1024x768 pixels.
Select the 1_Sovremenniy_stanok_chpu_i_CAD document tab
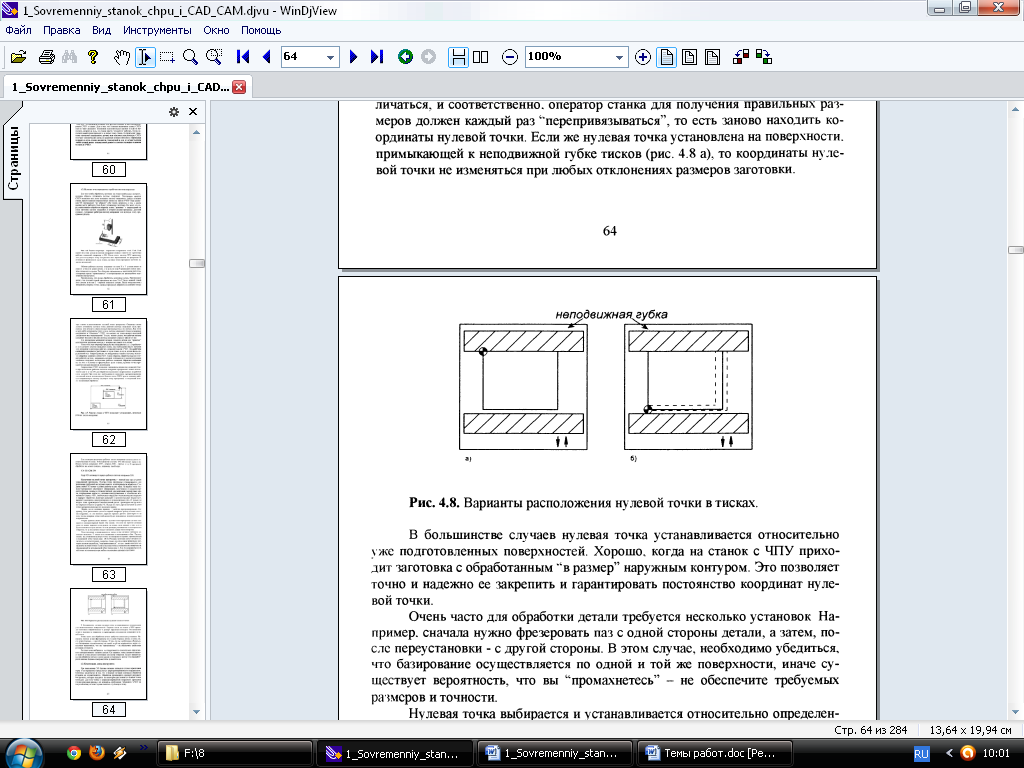(121, 87)
